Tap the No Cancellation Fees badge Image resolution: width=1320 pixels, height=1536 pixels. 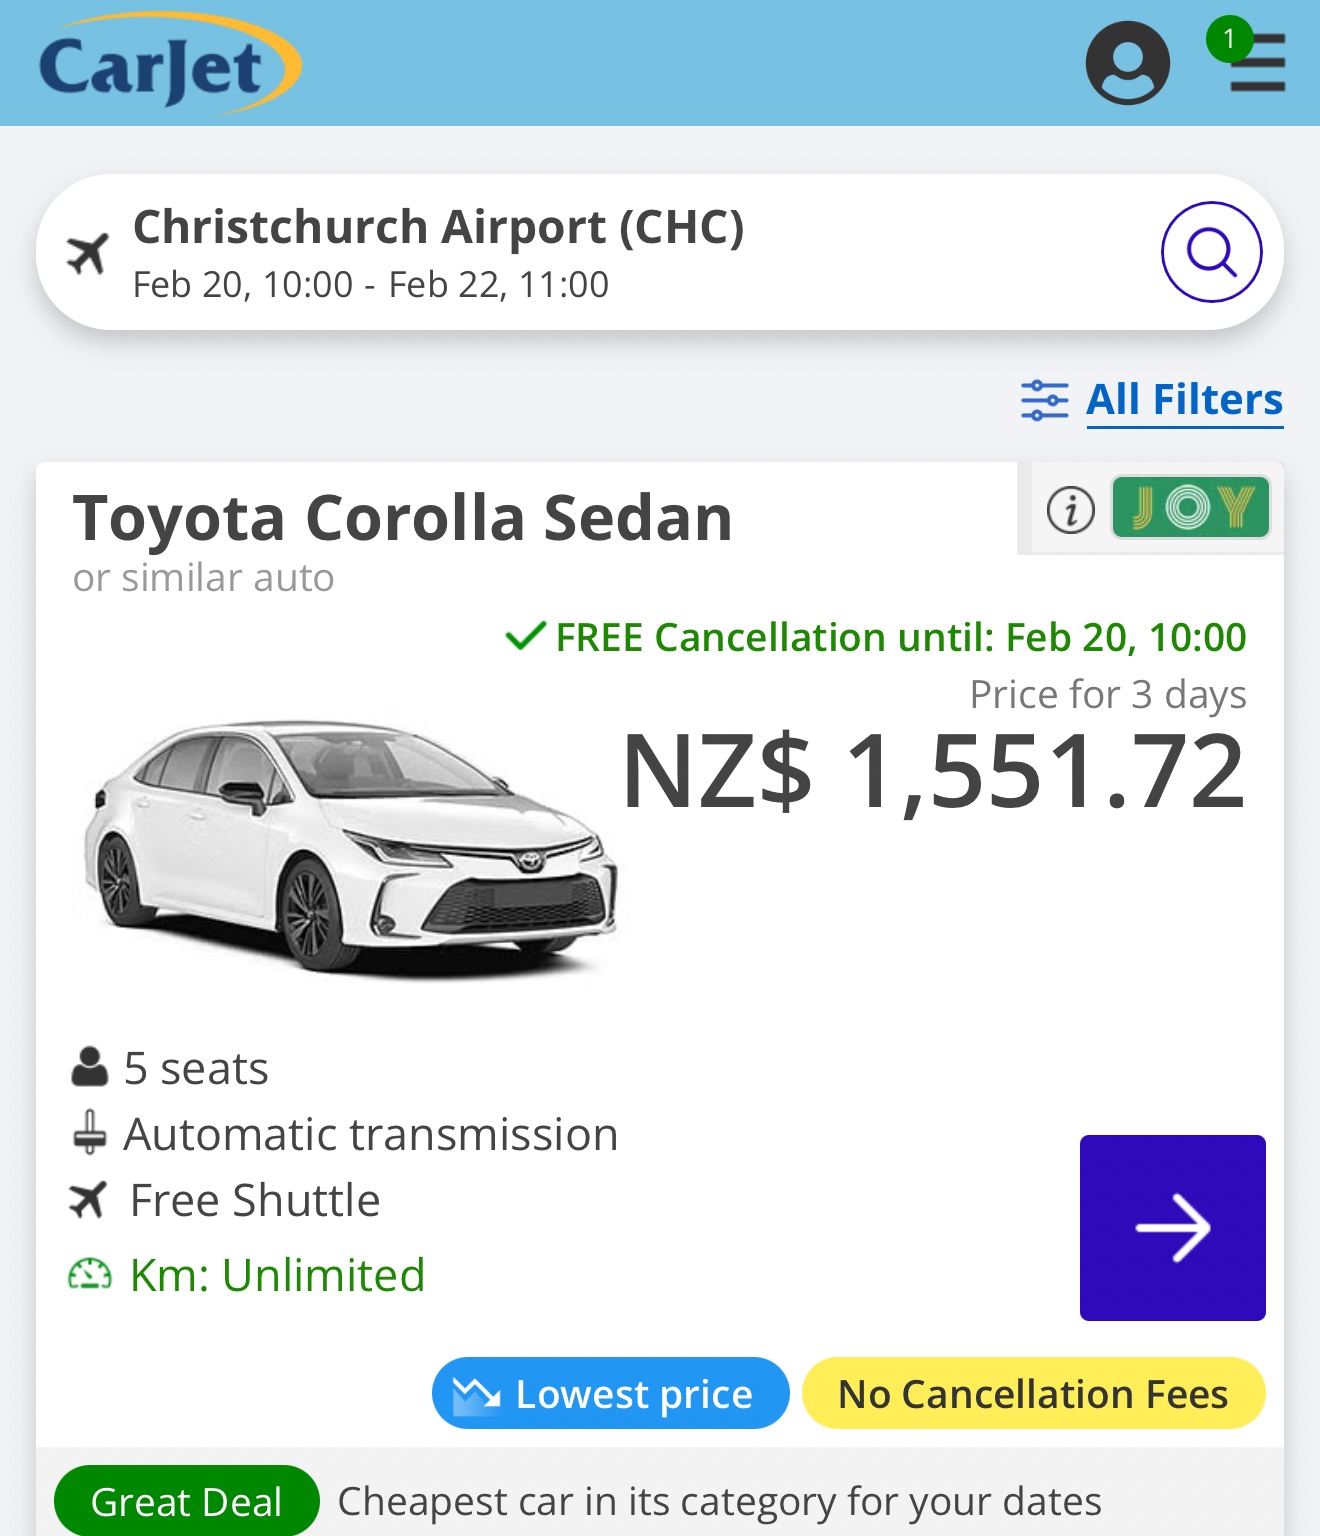click(1033, 1393)
